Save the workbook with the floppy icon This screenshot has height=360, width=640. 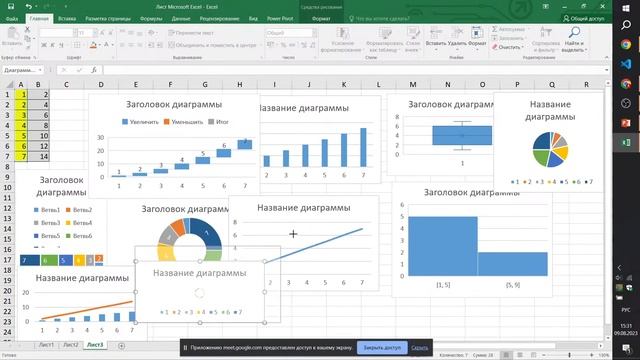tap(11, 7)
